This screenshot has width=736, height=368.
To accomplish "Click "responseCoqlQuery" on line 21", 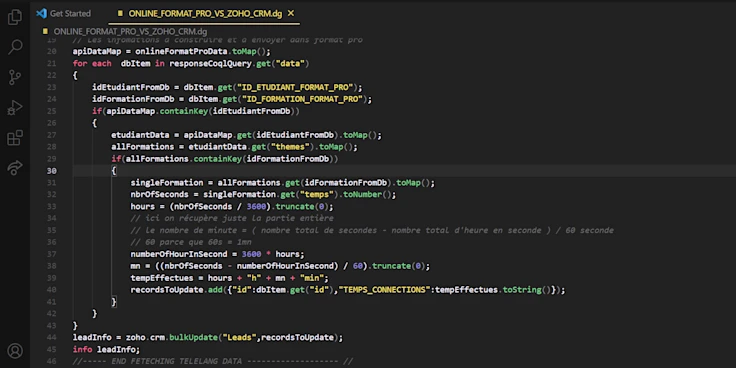I will tap(211, 63).
